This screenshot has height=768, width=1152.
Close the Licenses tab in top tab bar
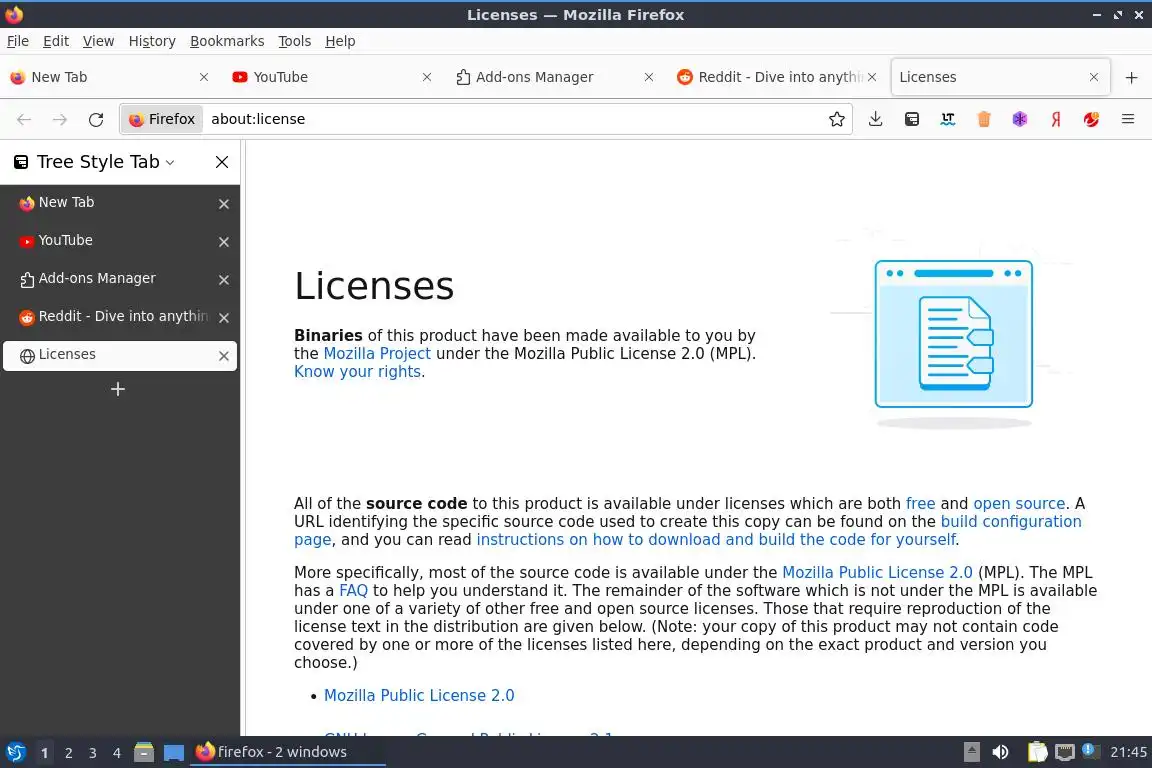pos(1094,77)
